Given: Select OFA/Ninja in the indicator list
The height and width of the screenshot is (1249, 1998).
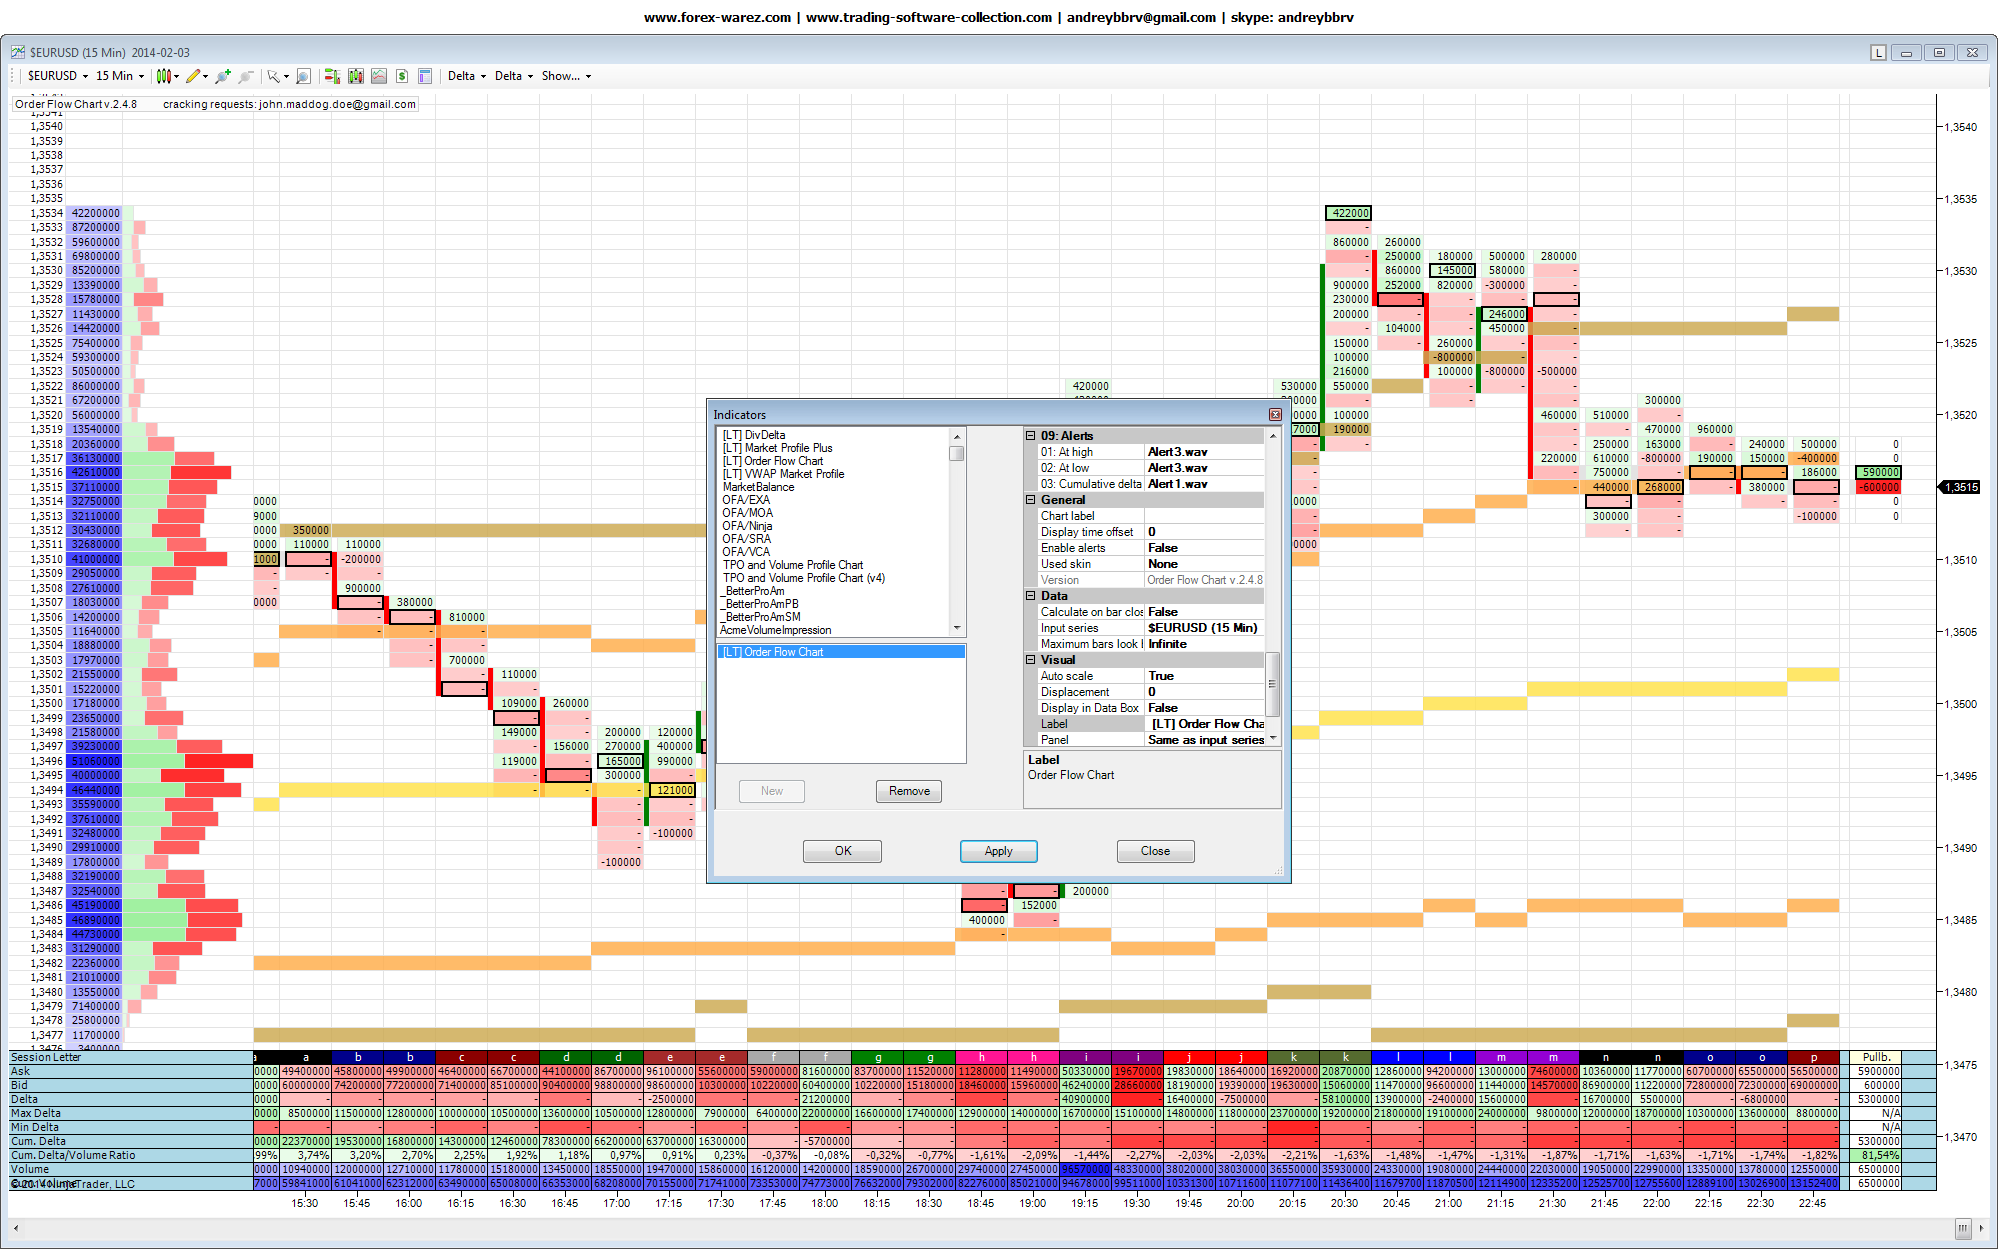Looking at the screenshot, I should coord(747,526).
